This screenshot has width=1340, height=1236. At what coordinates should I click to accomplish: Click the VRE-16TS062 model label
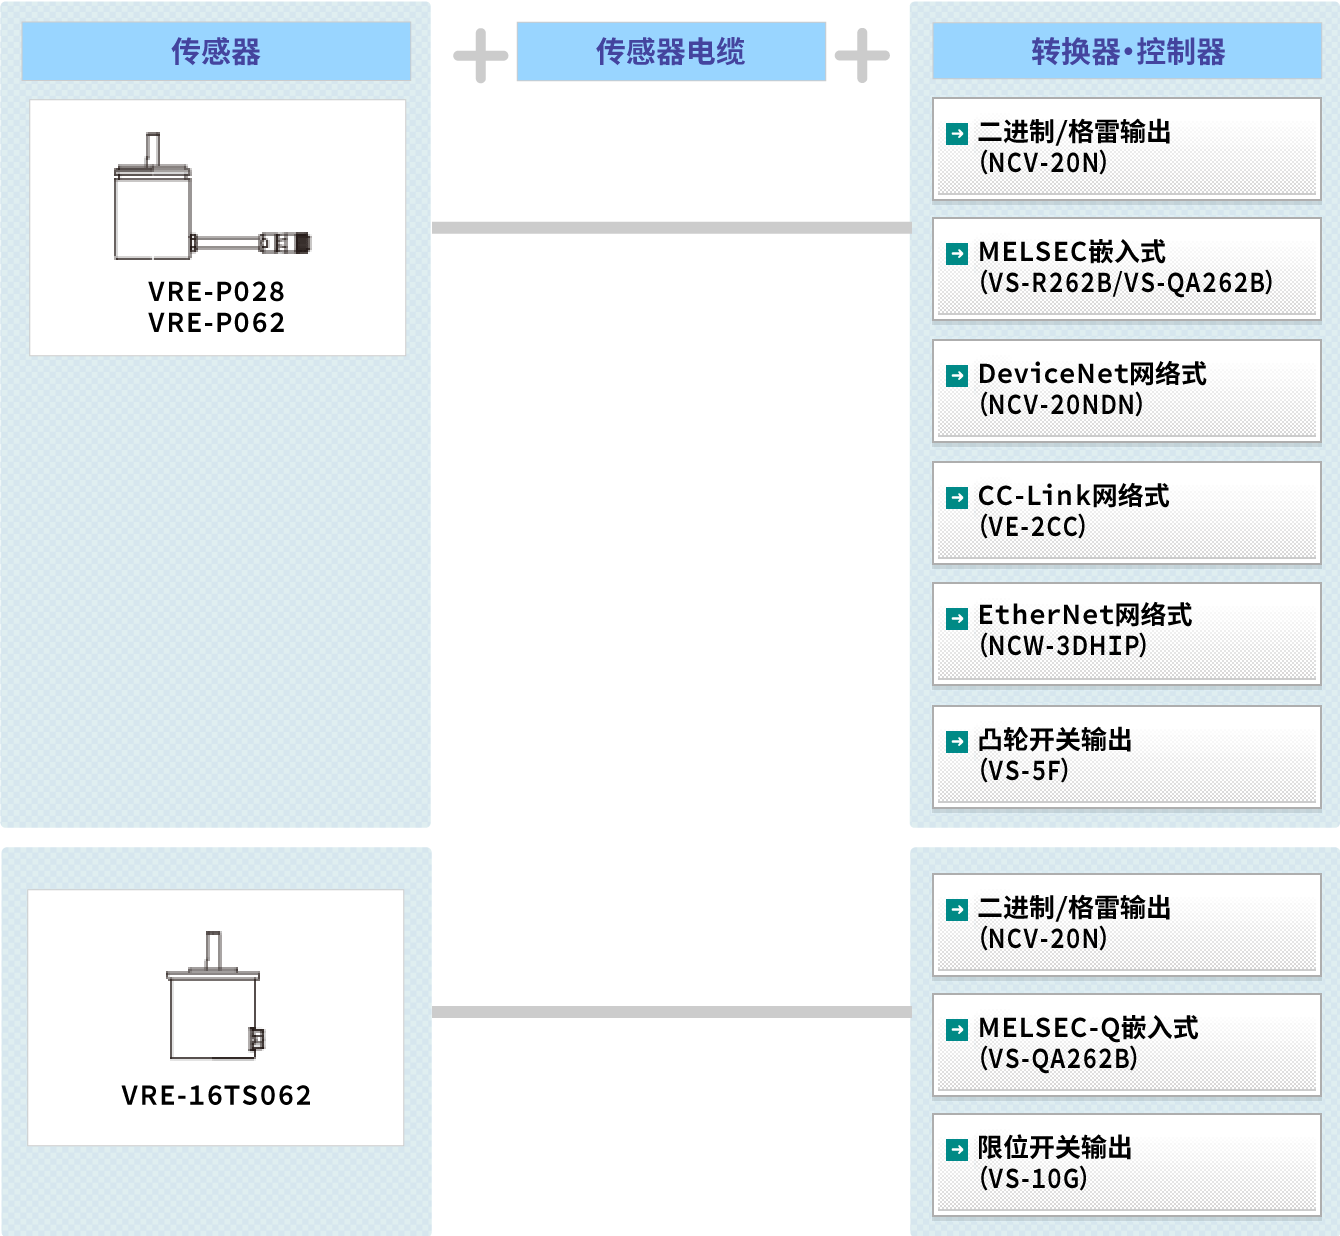coord(217,1096)
